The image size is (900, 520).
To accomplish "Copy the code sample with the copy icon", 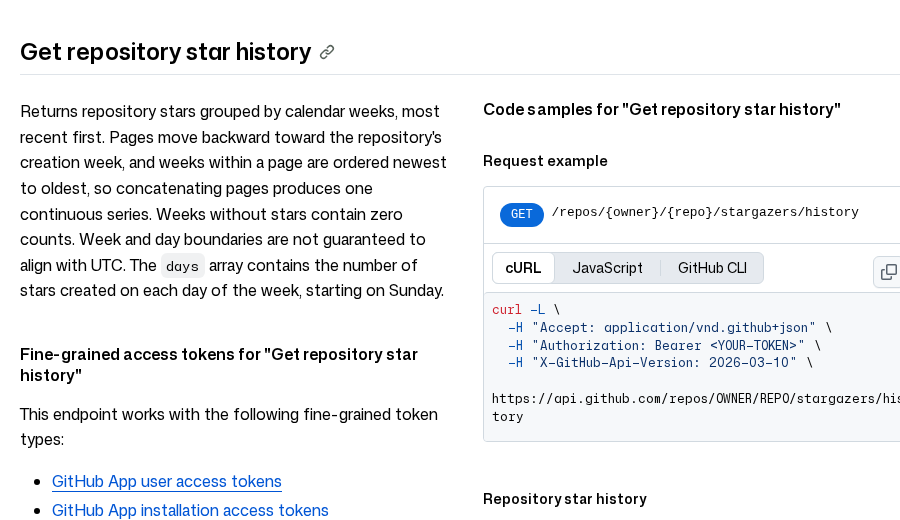I will tap(888, 271).
